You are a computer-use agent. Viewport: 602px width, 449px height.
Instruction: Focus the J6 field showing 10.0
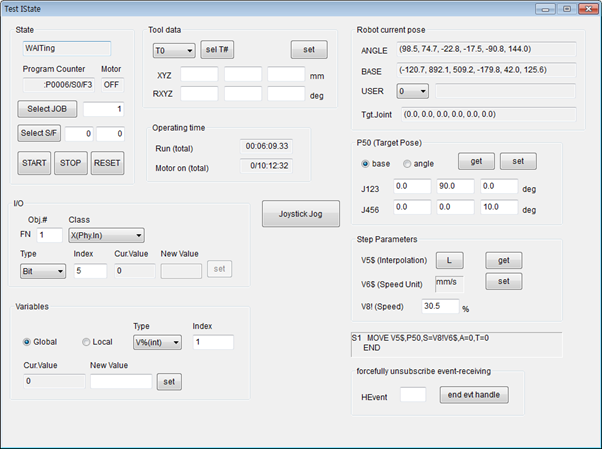click(499, 207)
